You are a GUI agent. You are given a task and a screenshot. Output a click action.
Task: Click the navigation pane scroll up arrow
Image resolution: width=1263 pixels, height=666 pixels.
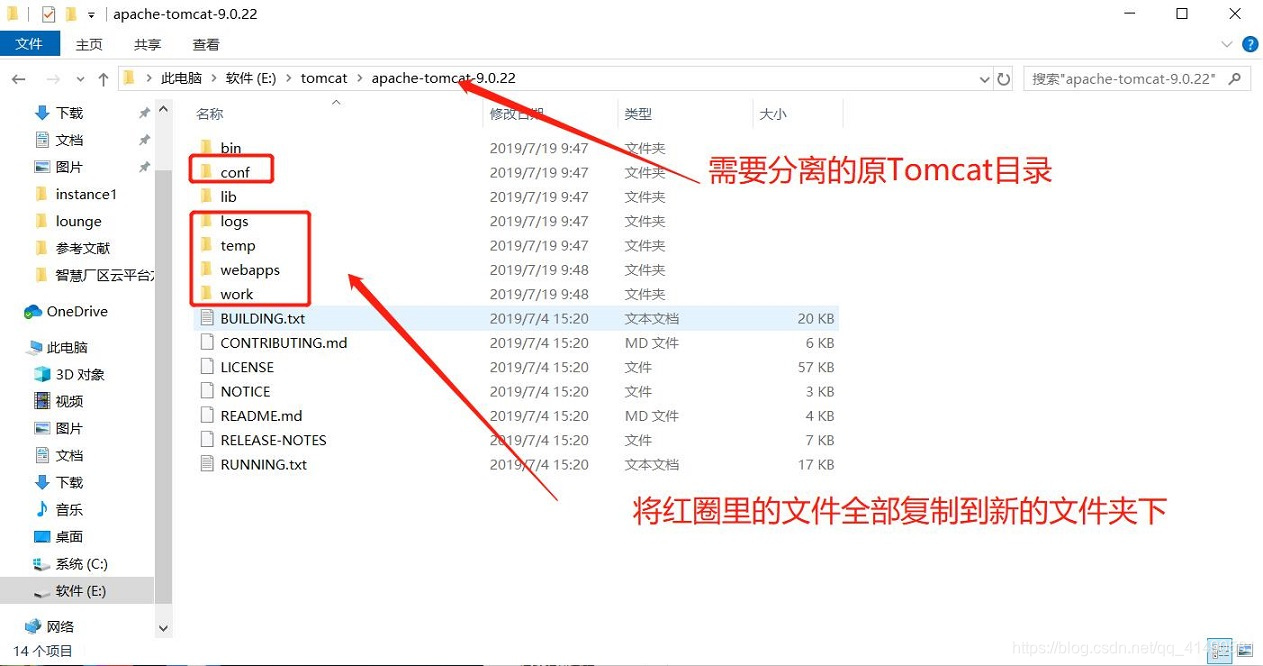164,107
